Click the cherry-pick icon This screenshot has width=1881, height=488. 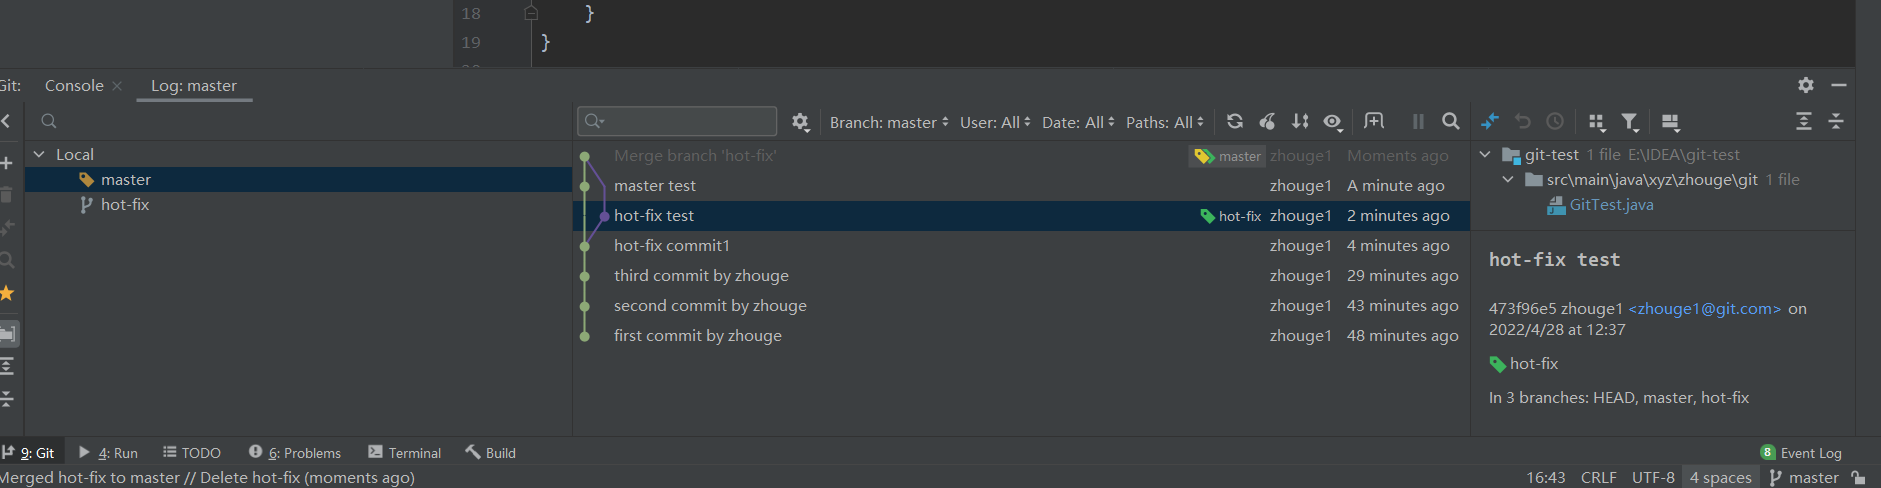pyautogui.click(x=1267, y=121)
